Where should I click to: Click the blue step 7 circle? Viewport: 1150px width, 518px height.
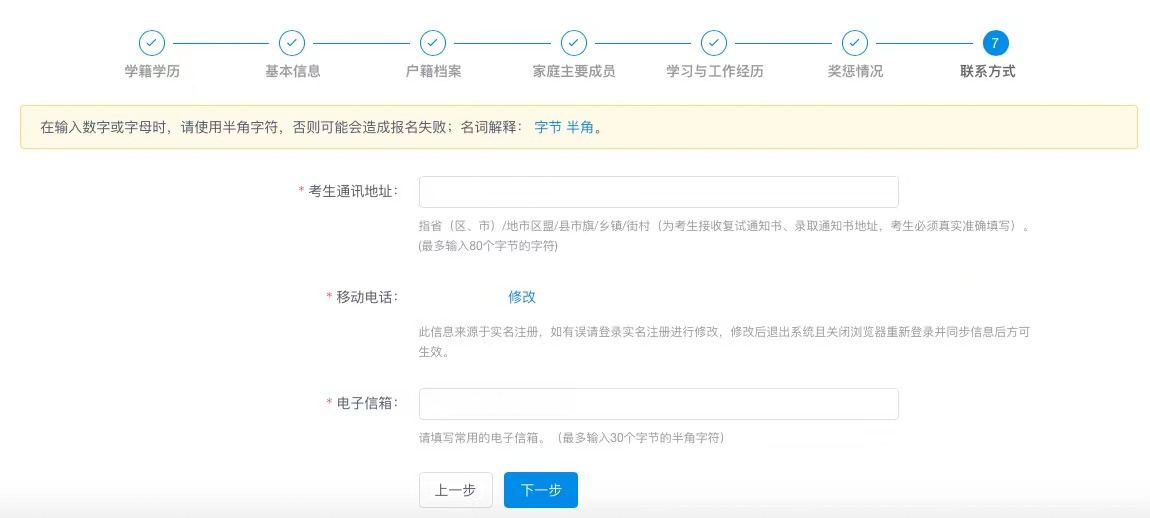(x=995, y=43)
